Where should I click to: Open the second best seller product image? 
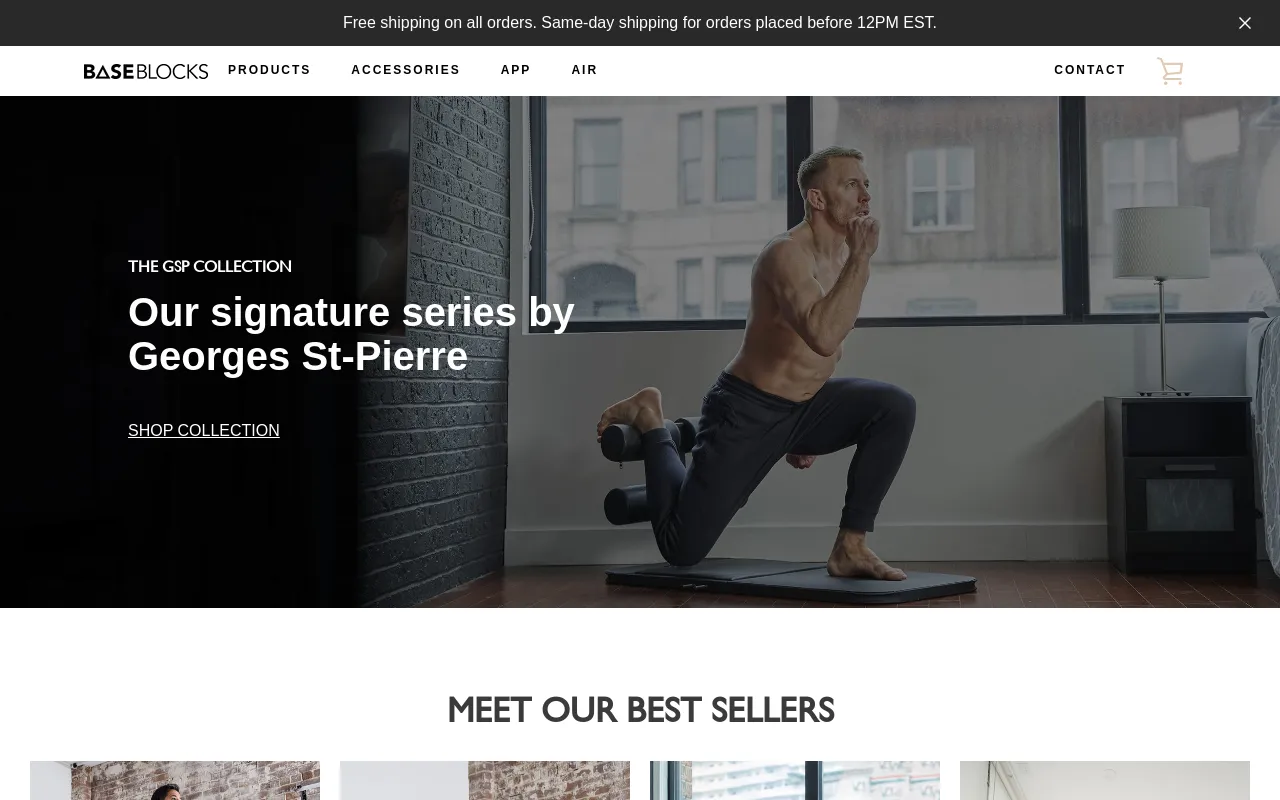coord(485,780)
